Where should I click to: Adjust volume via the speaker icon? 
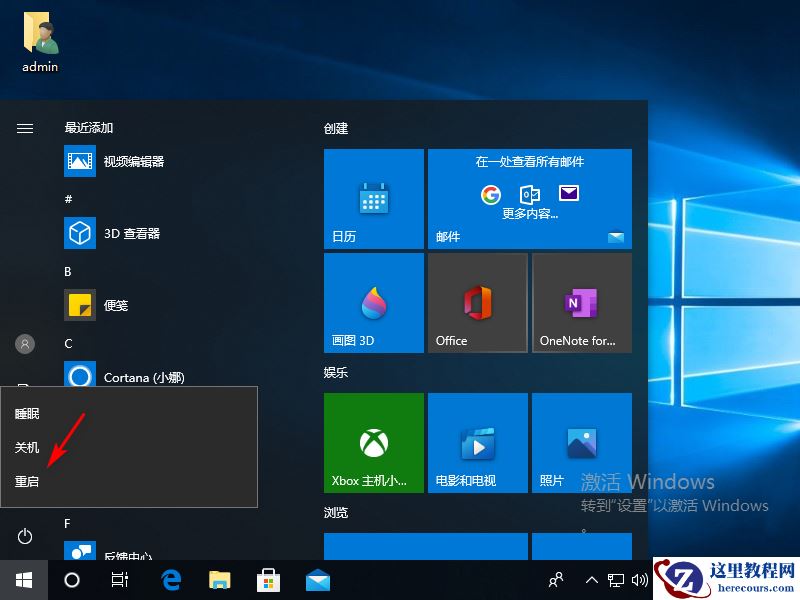[640, 580]
